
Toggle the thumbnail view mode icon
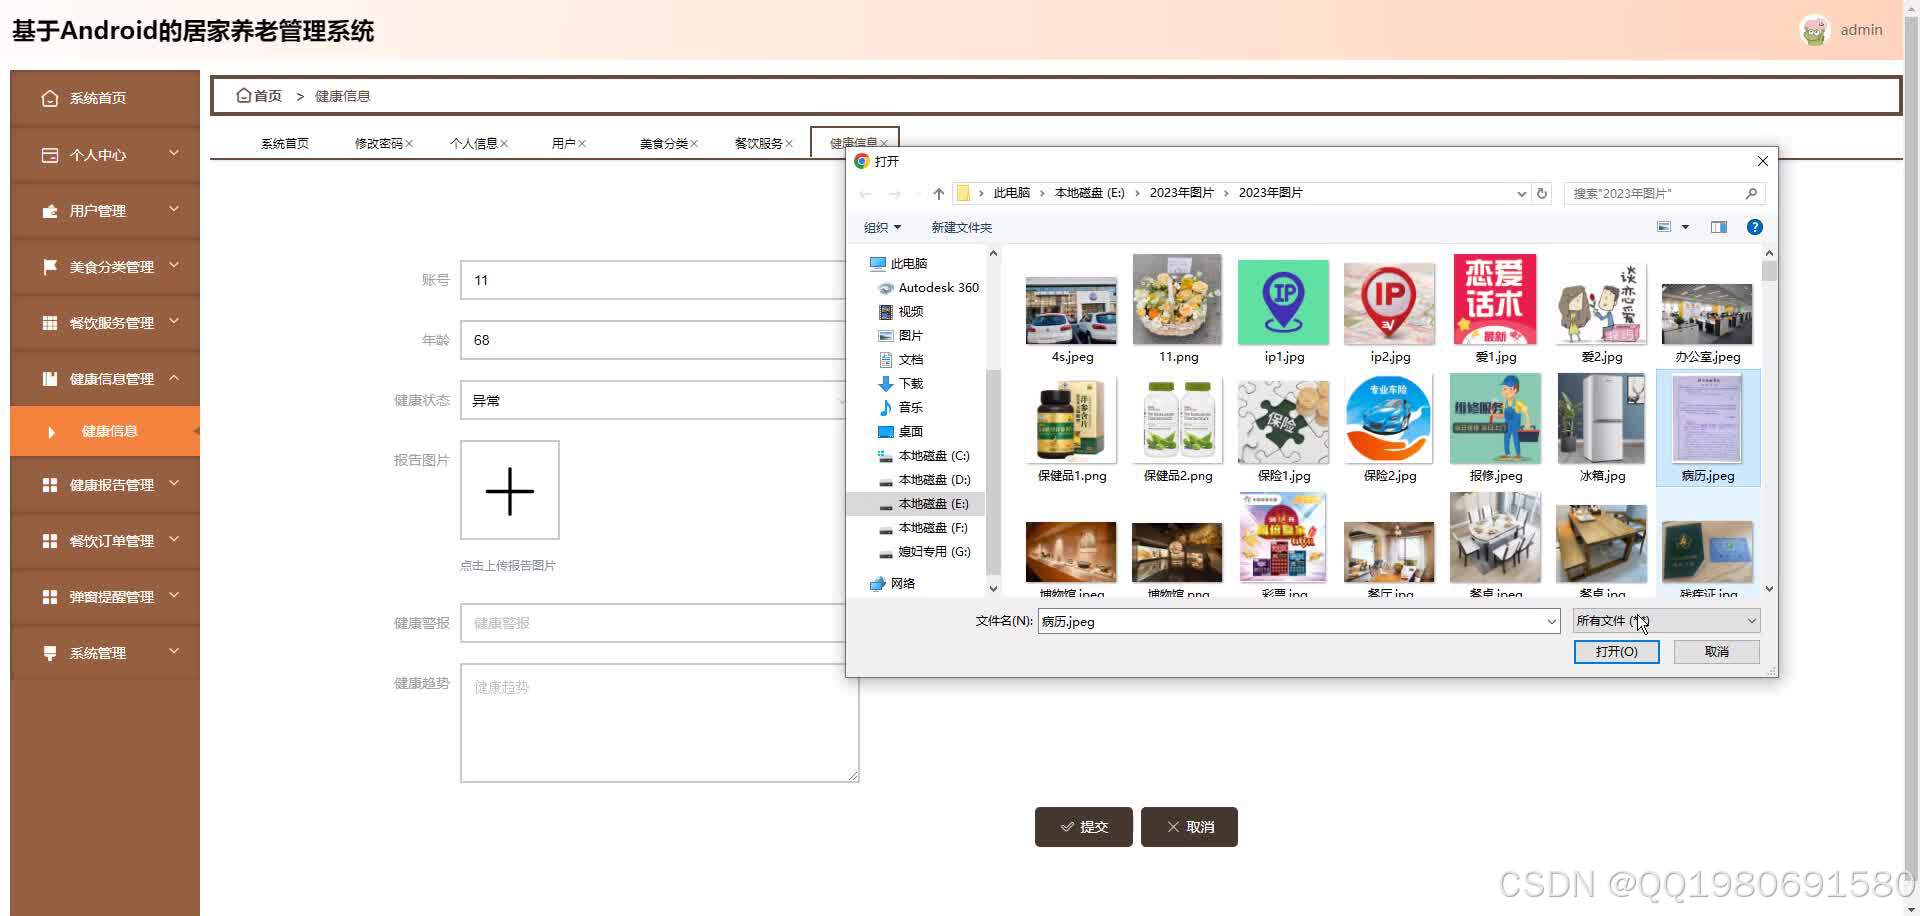(x=1666, y=227)
